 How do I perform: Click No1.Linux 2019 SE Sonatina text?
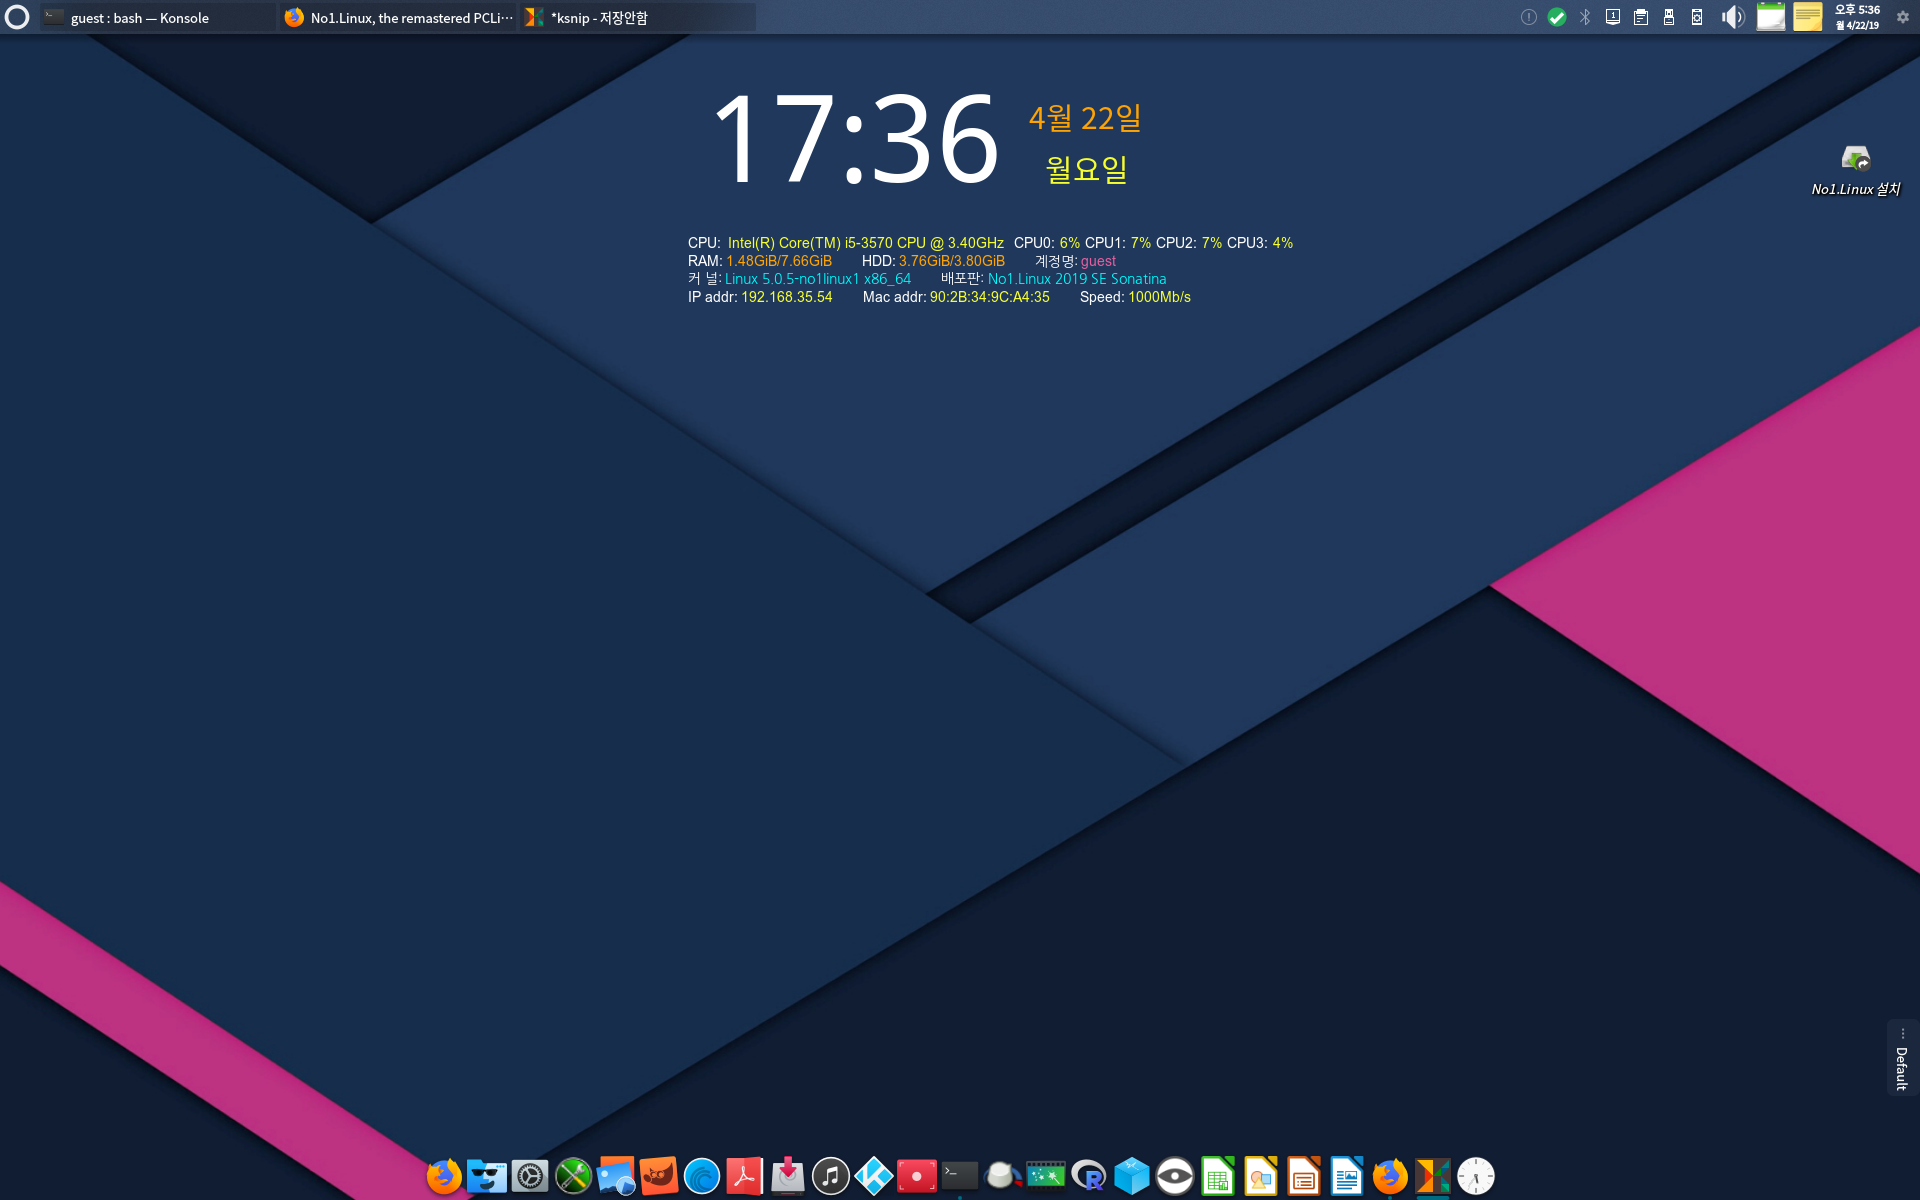tap(1077, 279)
